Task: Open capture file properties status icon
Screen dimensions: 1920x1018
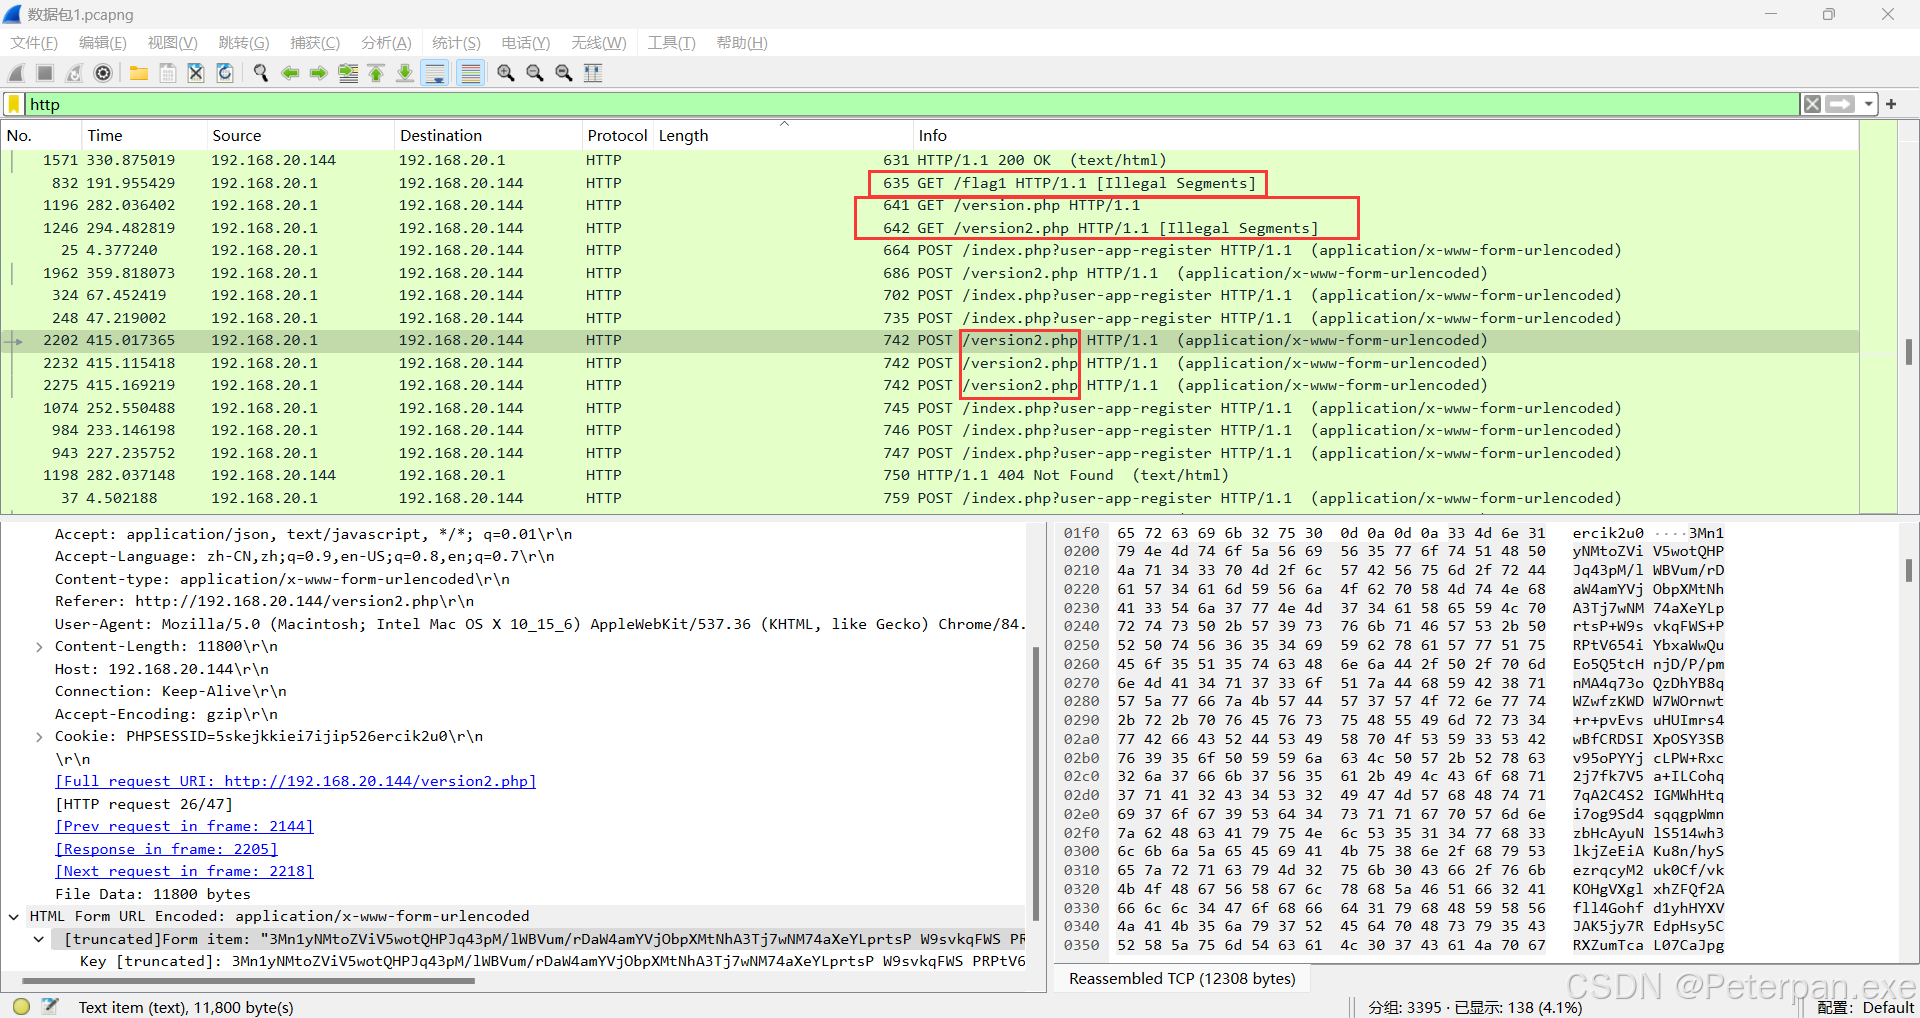Action: tap(50, 1006)
